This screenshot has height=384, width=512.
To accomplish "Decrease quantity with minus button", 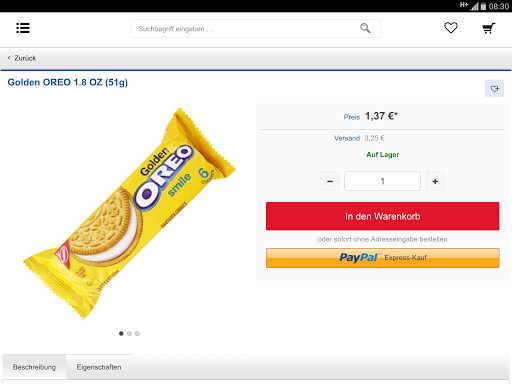I will [x=330, y=181].
